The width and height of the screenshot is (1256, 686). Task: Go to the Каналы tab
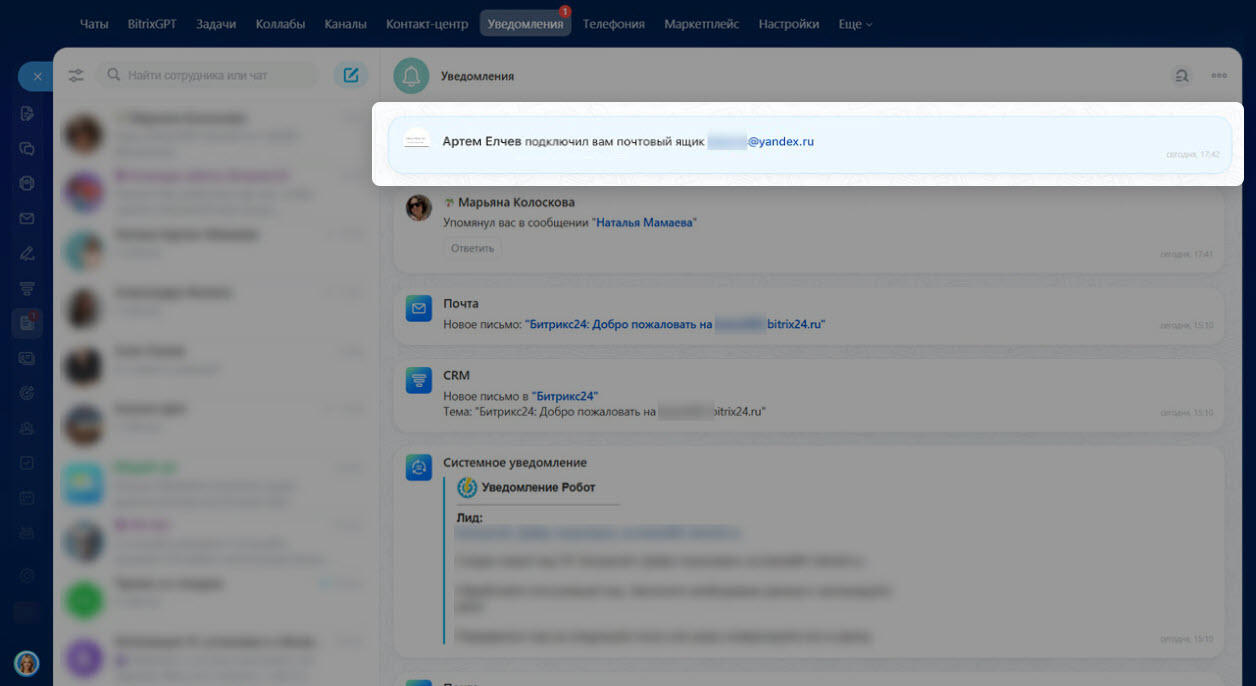(x=346, y=24)
